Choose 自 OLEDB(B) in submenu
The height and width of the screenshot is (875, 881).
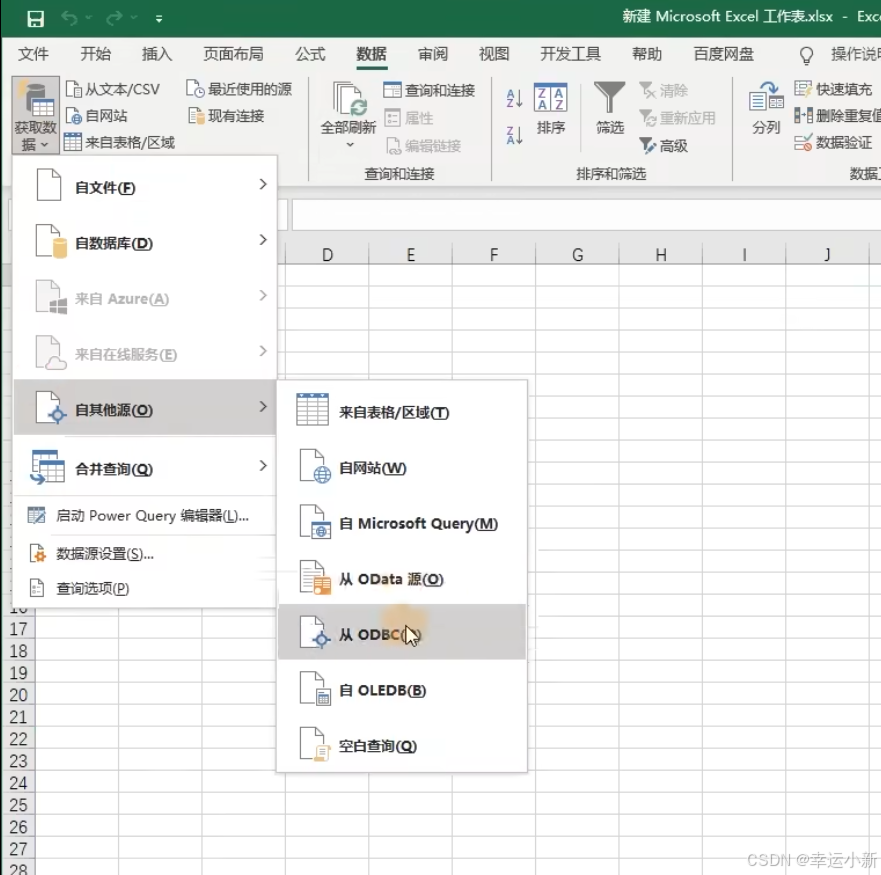402,689
